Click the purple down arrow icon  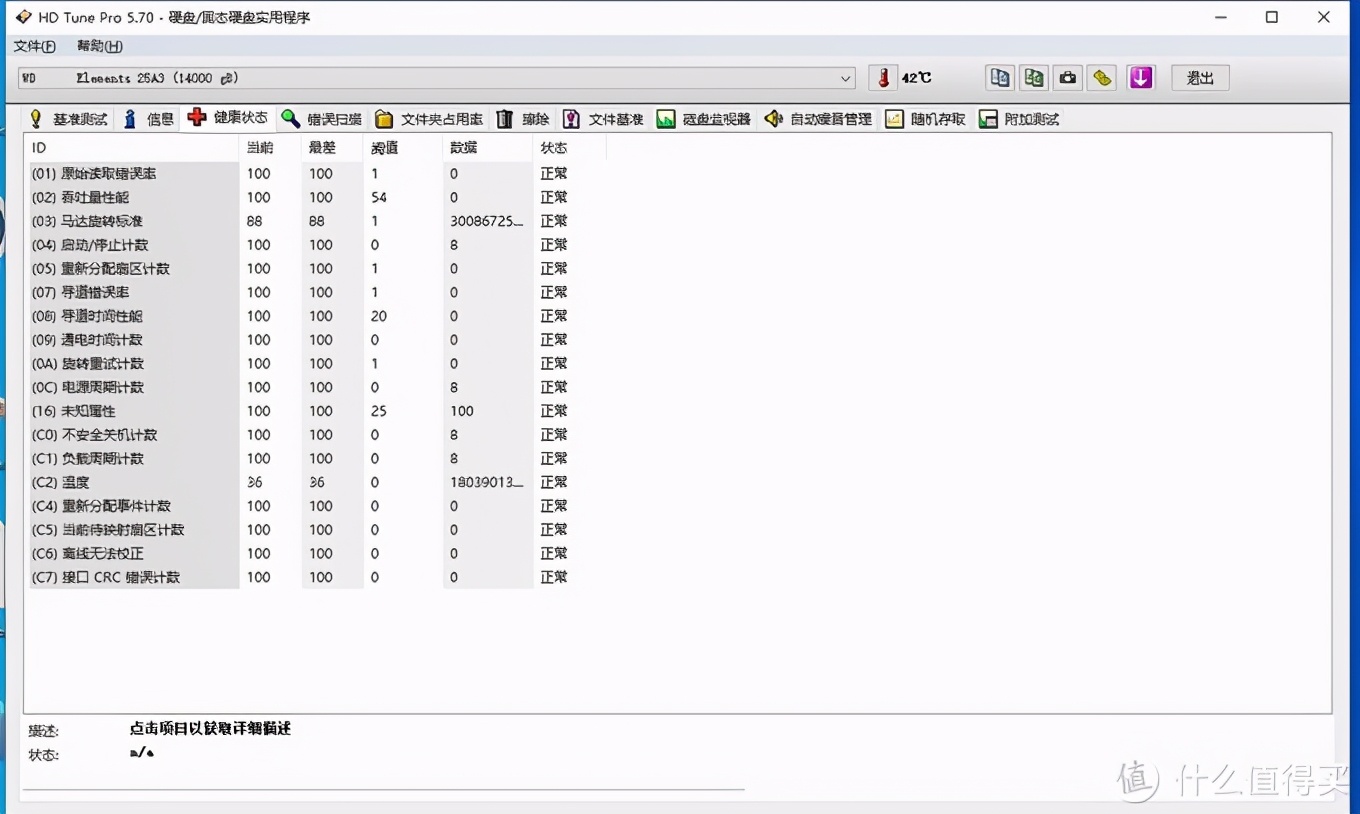1141,78
